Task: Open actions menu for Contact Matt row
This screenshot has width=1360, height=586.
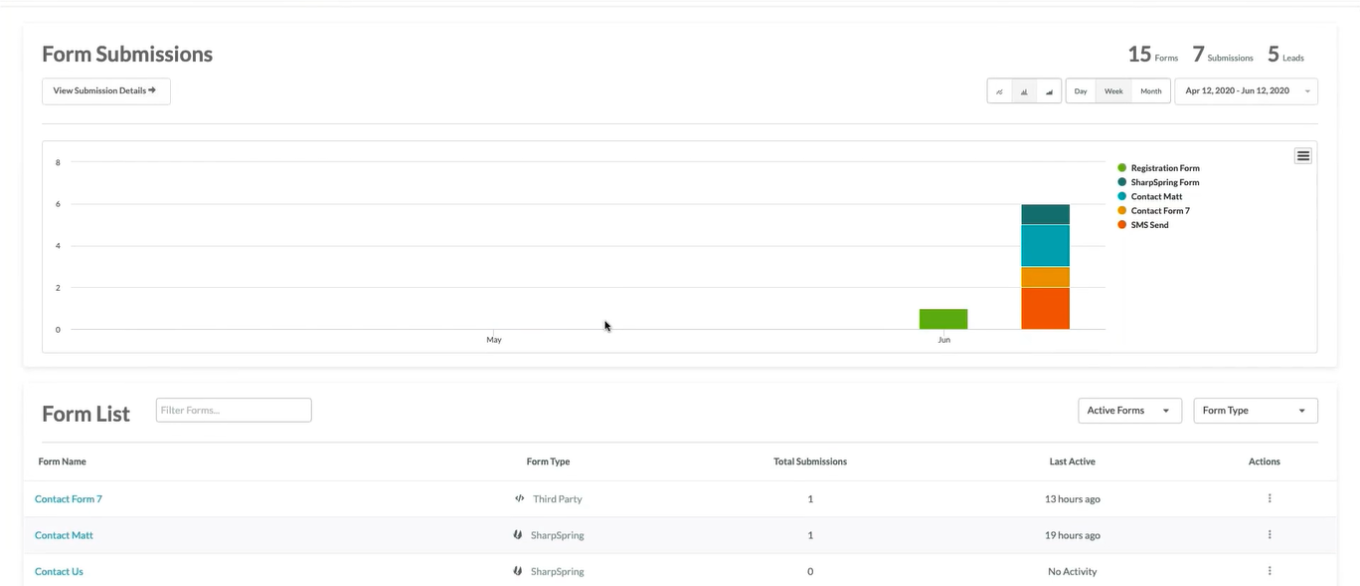Action: [1269, 535]
